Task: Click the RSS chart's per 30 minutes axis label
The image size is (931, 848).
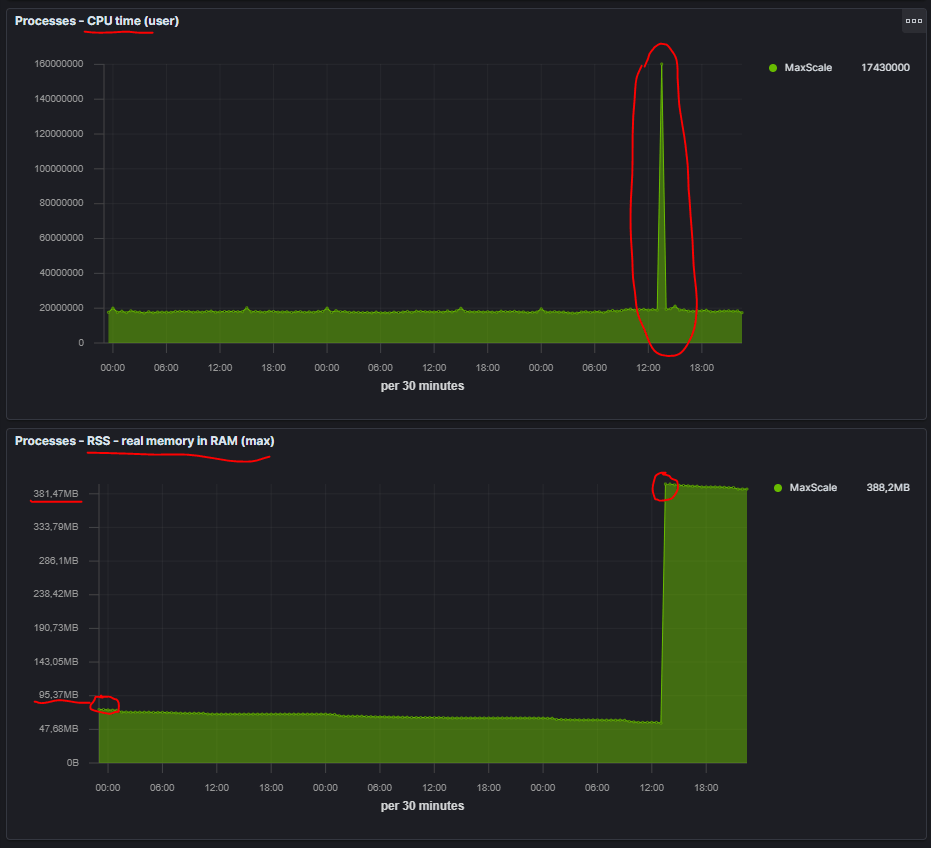Action: [423, 806]
